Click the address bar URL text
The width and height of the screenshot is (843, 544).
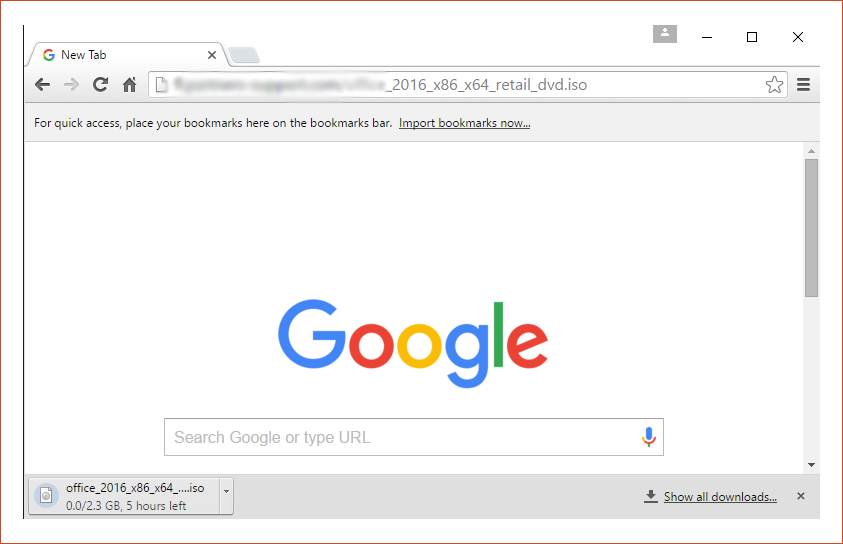(x=381, y=84)
